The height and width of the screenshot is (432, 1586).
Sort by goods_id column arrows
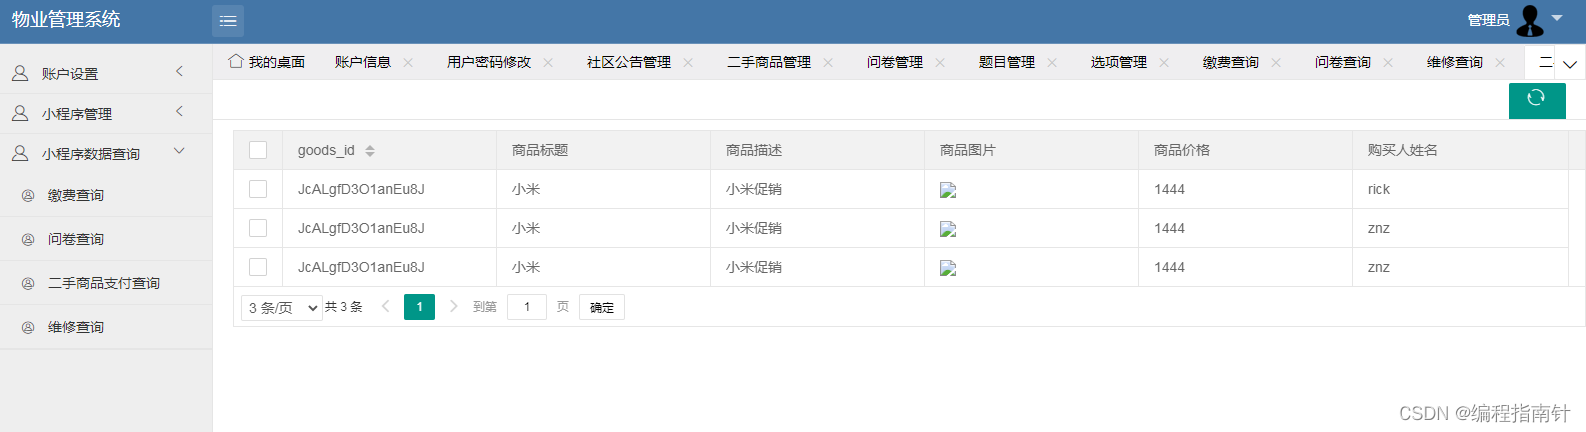(370, 151)
